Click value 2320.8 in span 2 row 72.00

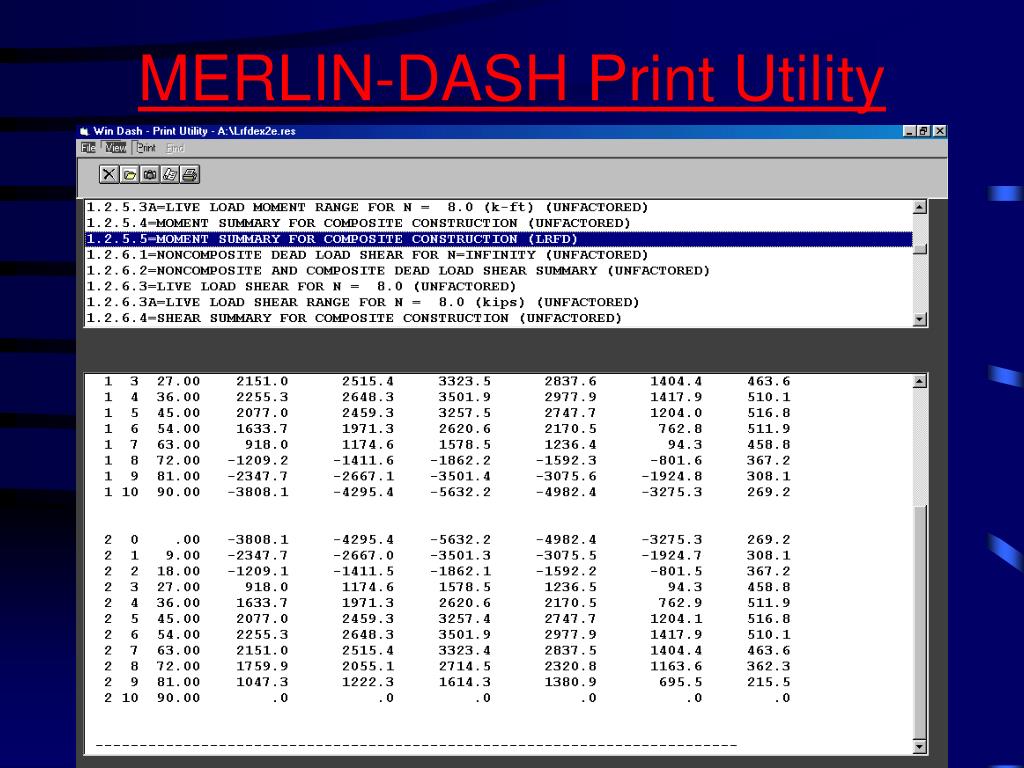click(x=570, y=666)
